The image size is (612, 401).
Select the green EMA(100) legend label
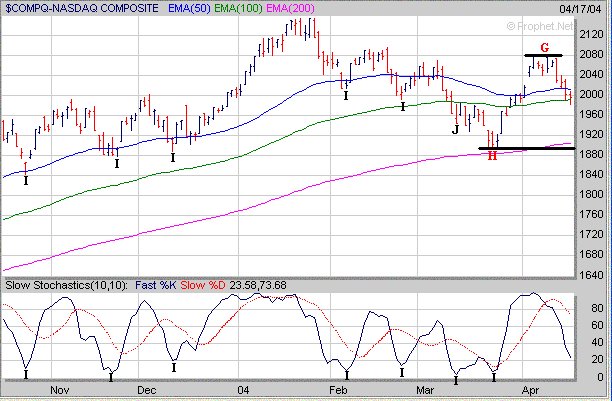[x=238, y=8]
